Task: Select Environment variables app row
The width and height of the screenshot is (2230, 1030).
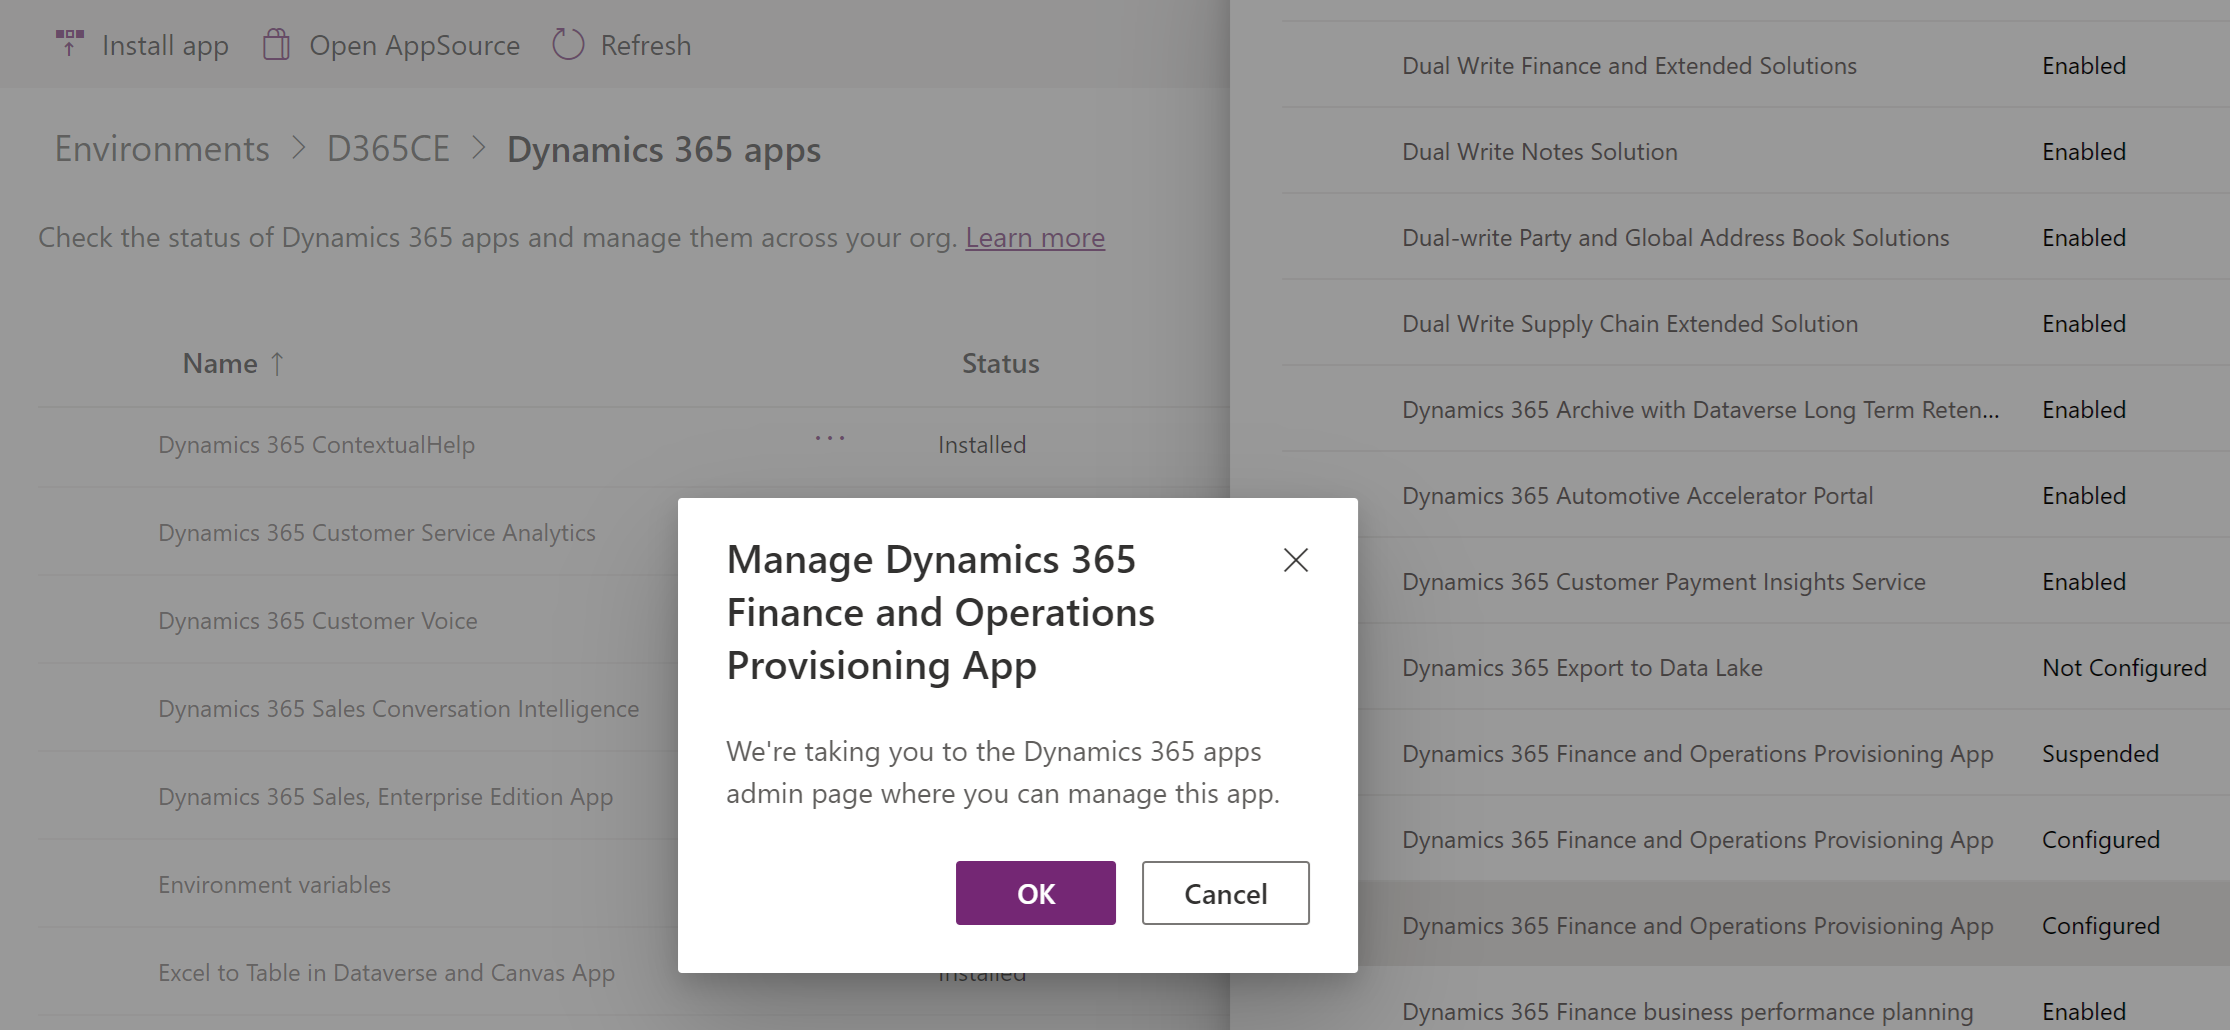Action: (x=274, y=885)
